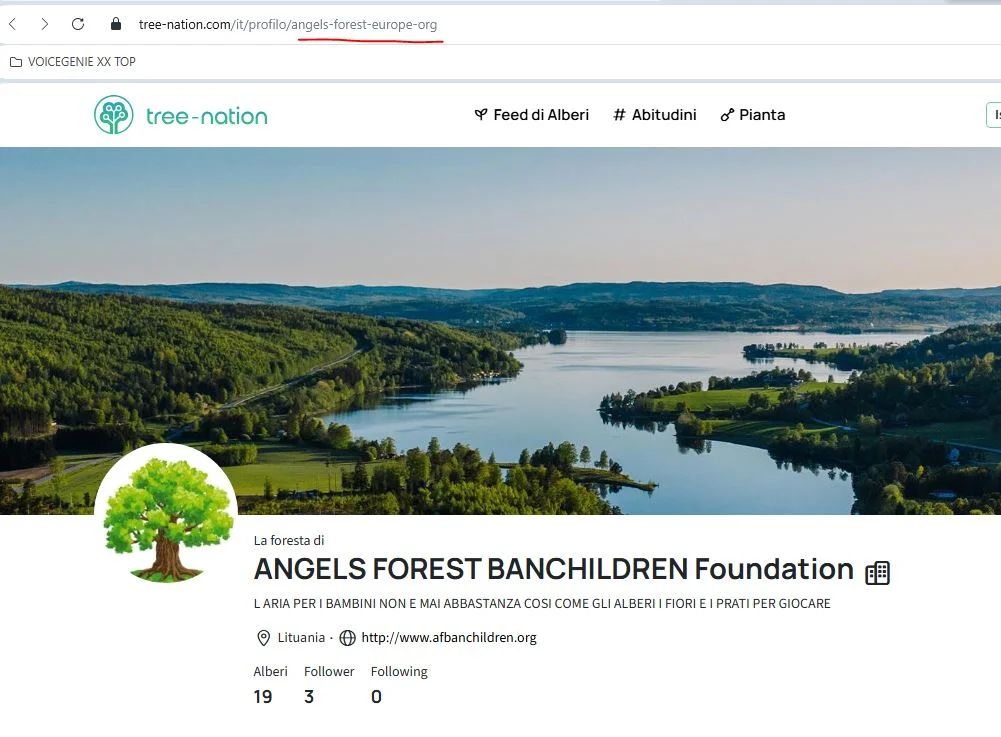
Task: Open the Feed di Alberi menu item
Action: [532, 115]
